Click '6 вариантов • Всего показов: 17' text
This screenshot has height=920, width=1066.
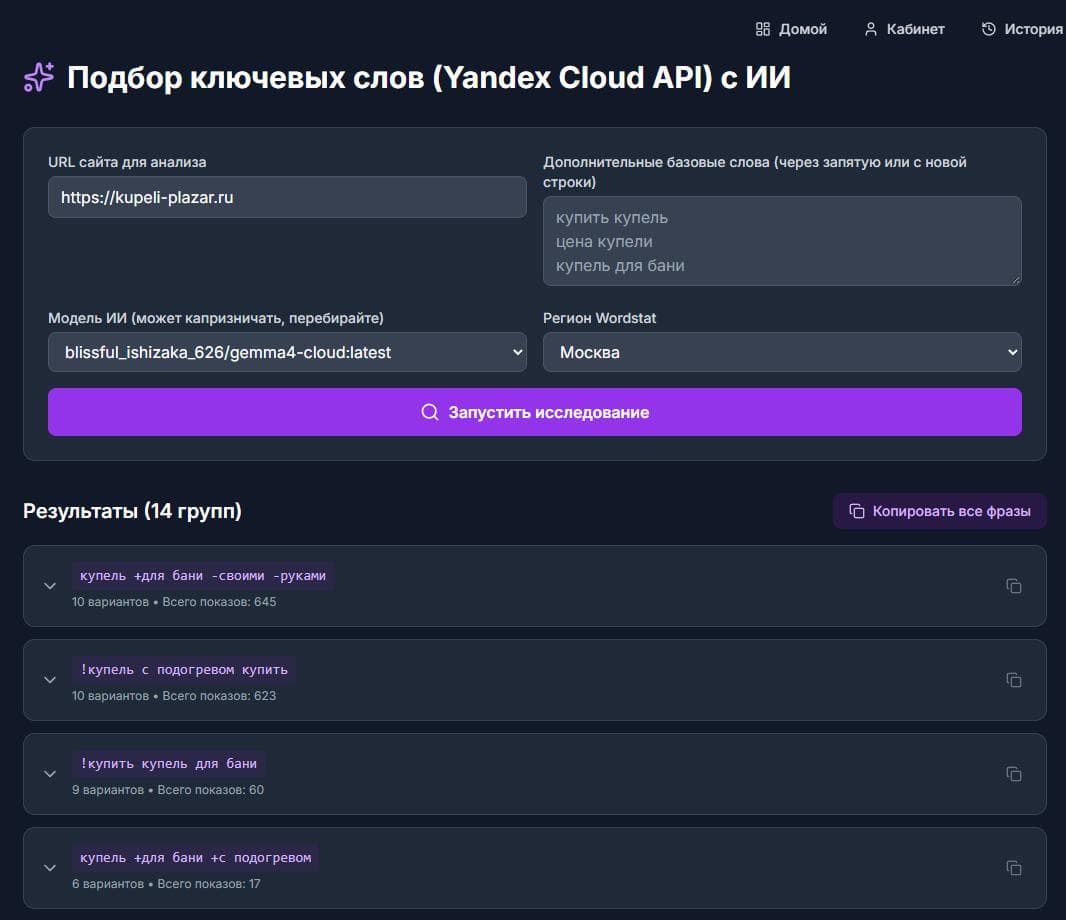(166, 883)
